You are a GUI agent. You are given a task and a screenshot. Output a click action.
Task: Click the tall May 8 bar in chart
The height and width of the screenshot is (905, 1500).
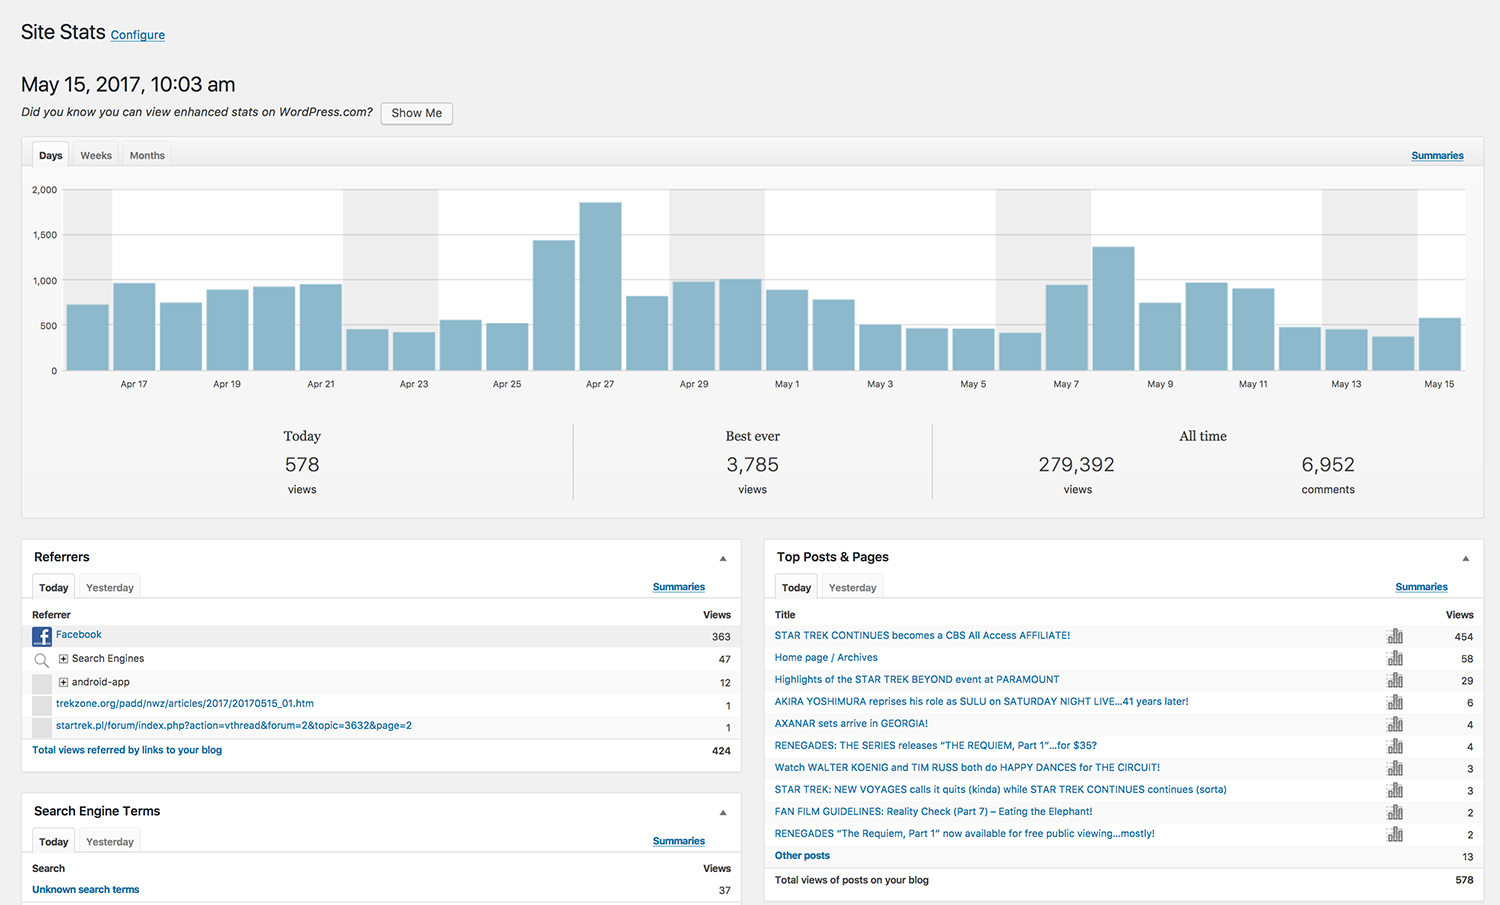[1113, 308]
